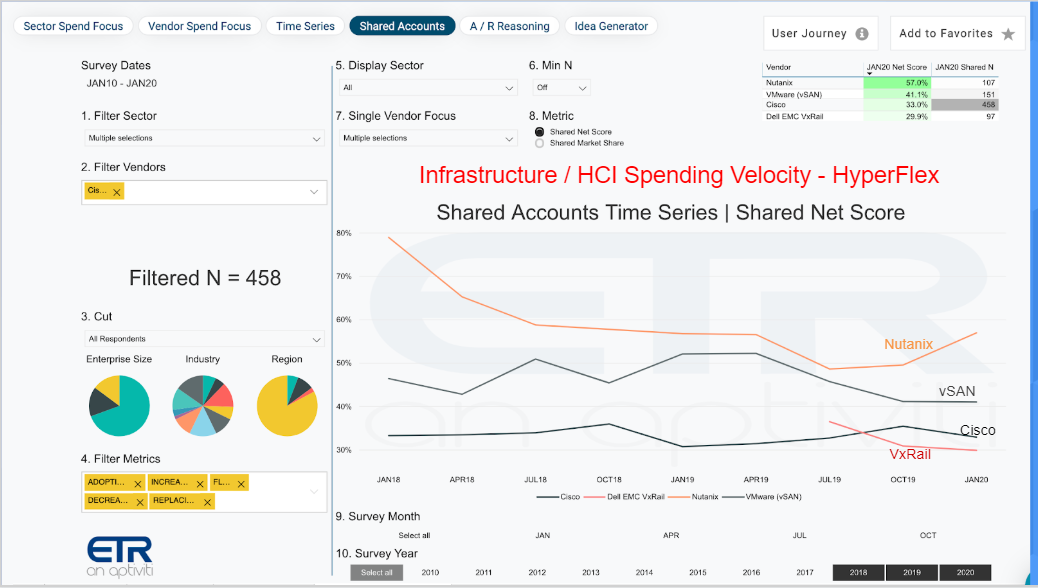
Task: Switch to the Time Series tab
Action: tap(305, 26)
